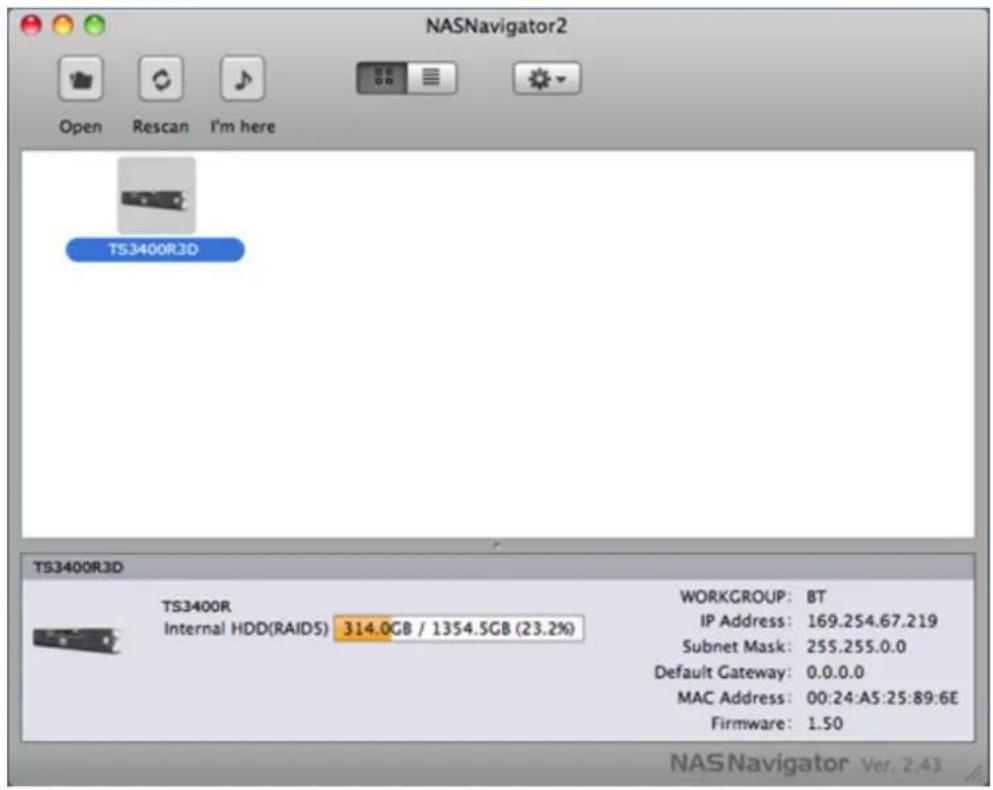Image resolution: width=993 pixels, height=790 pixels.
Task: Click the Rescan label under toolbar
Action: click(x=161, y=127)
